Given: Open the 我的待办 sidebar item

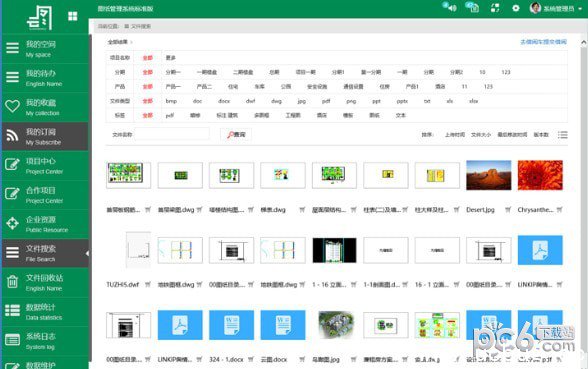Looking at the screenshot, I should coord(45,78).
